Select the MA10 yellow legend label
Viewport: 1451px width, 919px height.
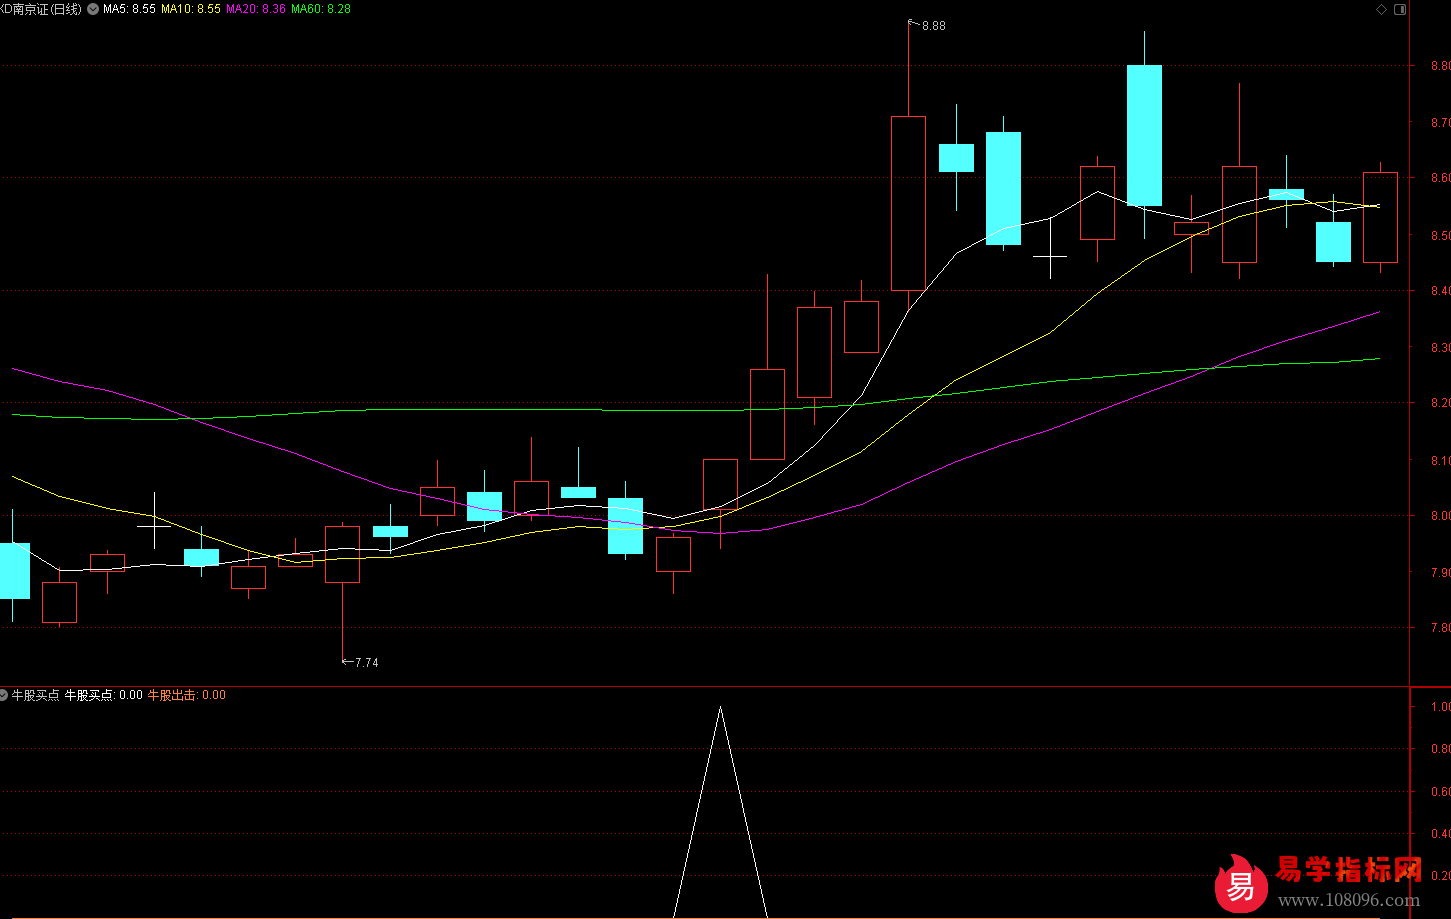[190, 9]
